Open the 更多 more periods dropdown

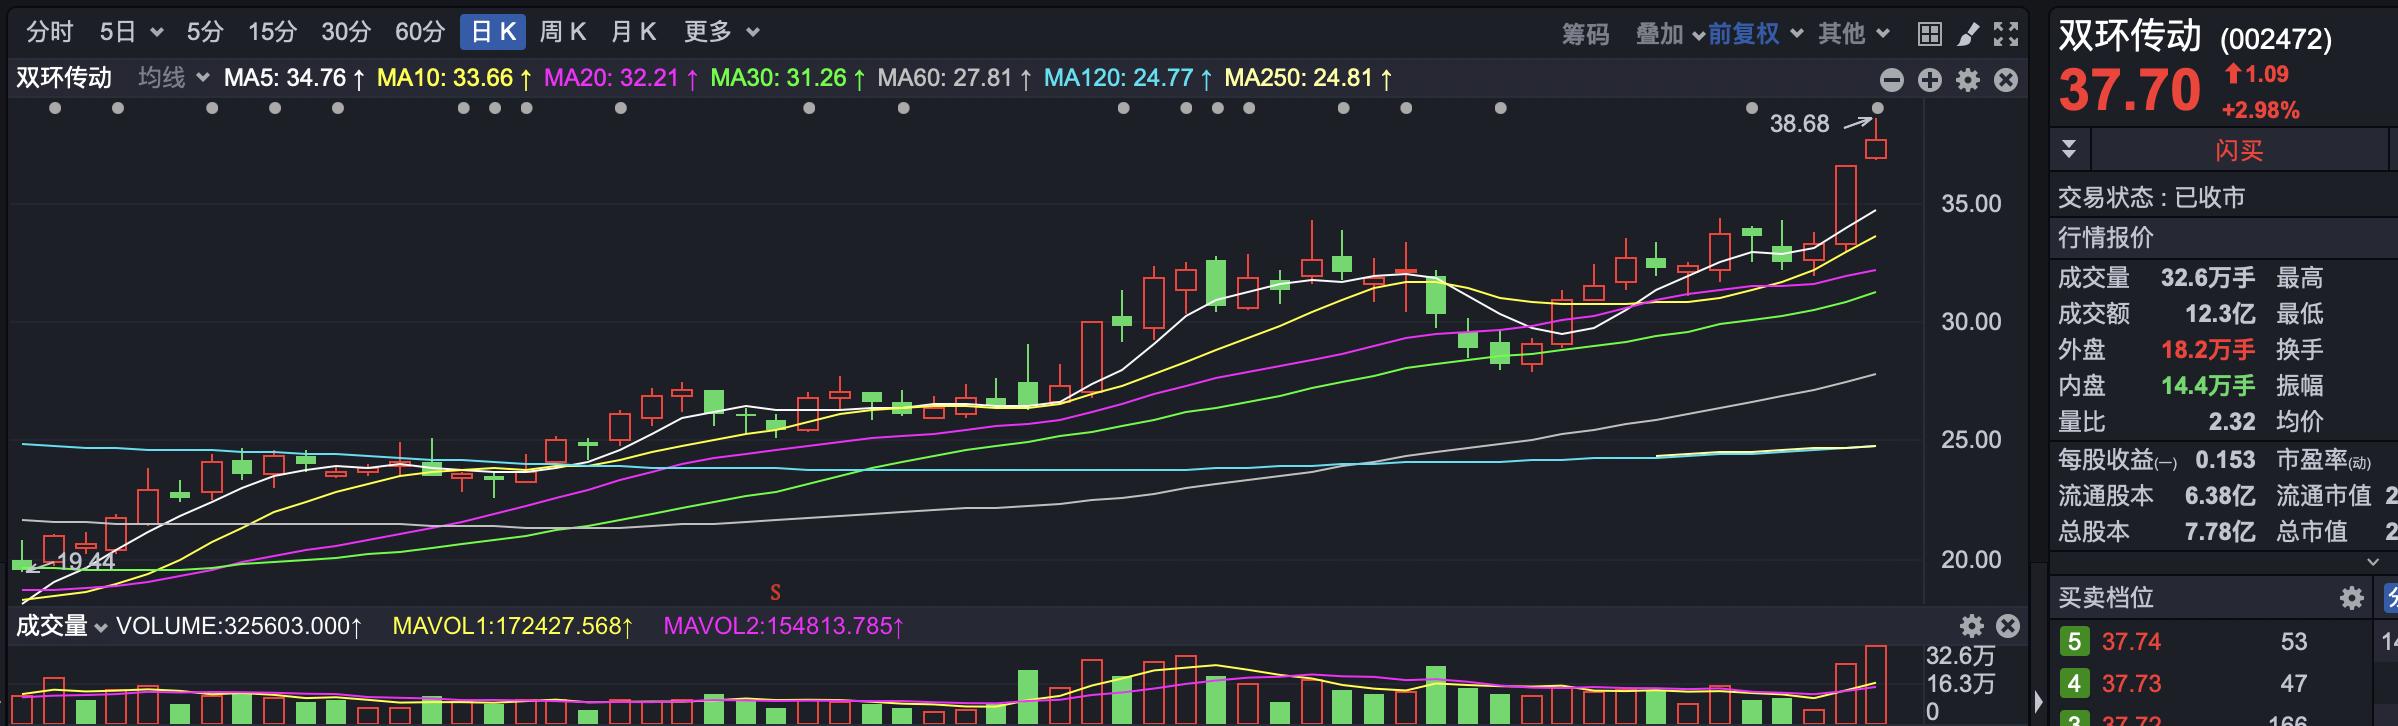pos(721,32)
